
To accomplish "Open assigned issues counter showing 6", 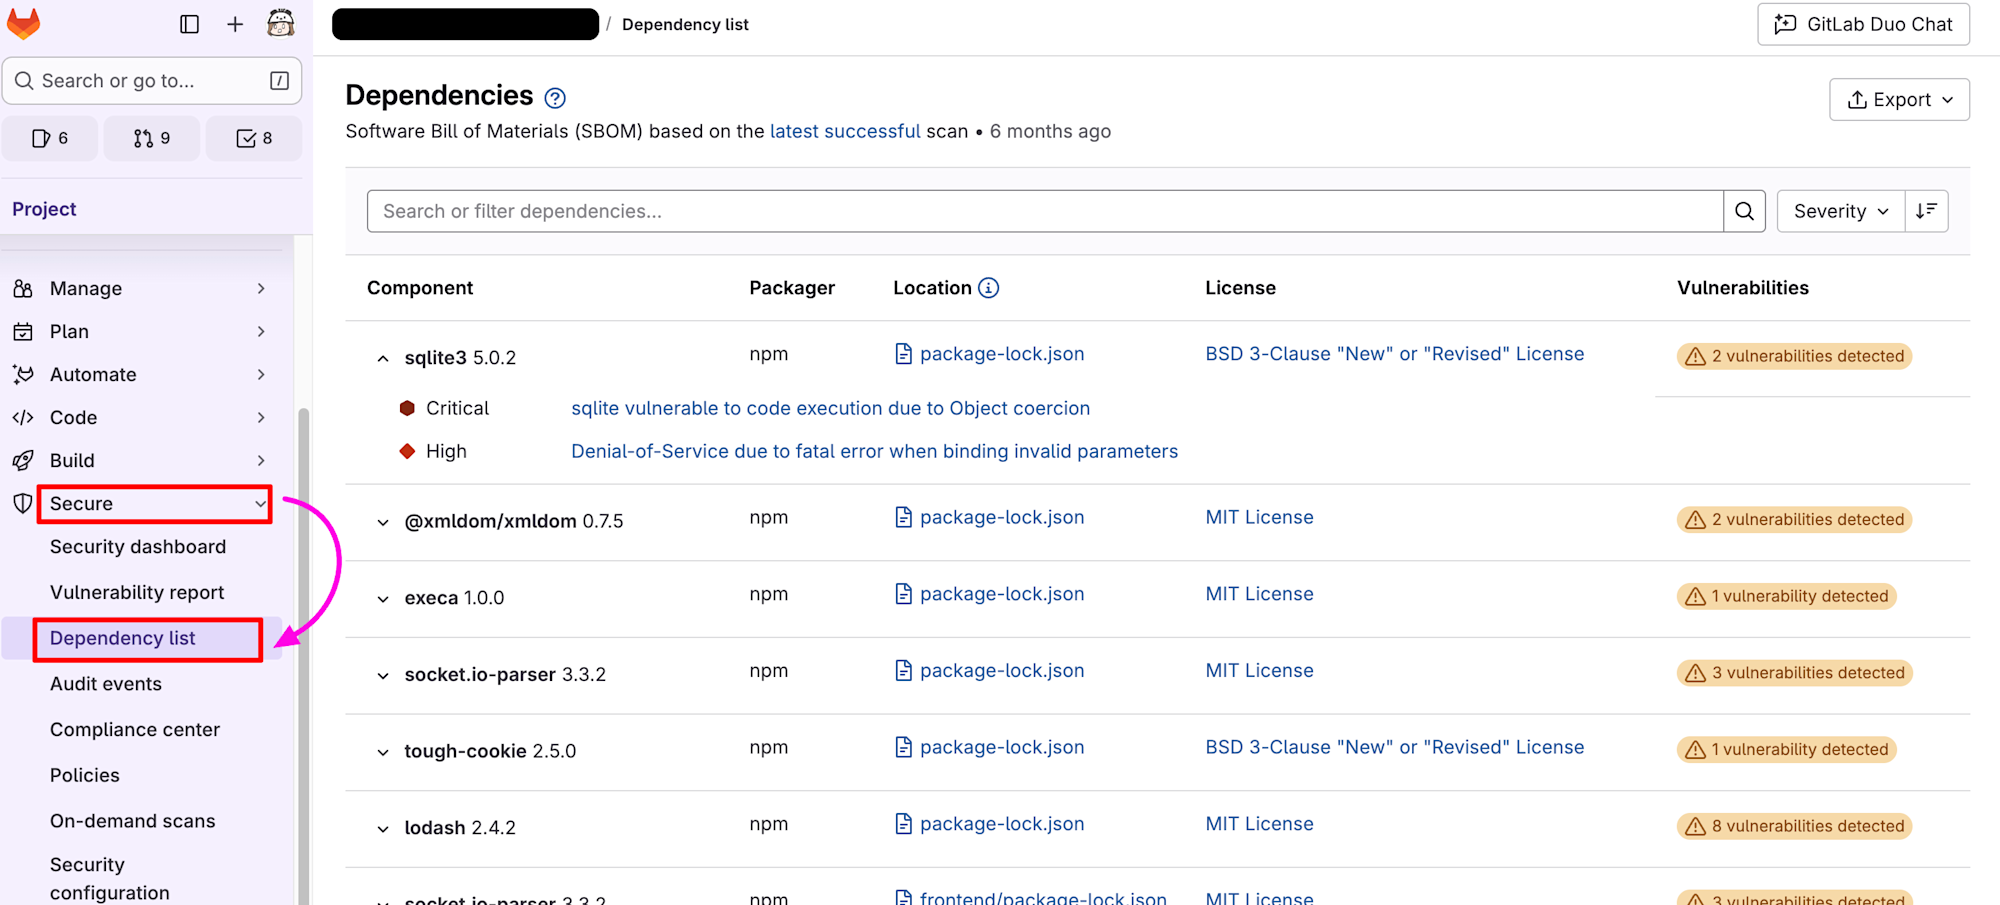I will coord(50,138).
